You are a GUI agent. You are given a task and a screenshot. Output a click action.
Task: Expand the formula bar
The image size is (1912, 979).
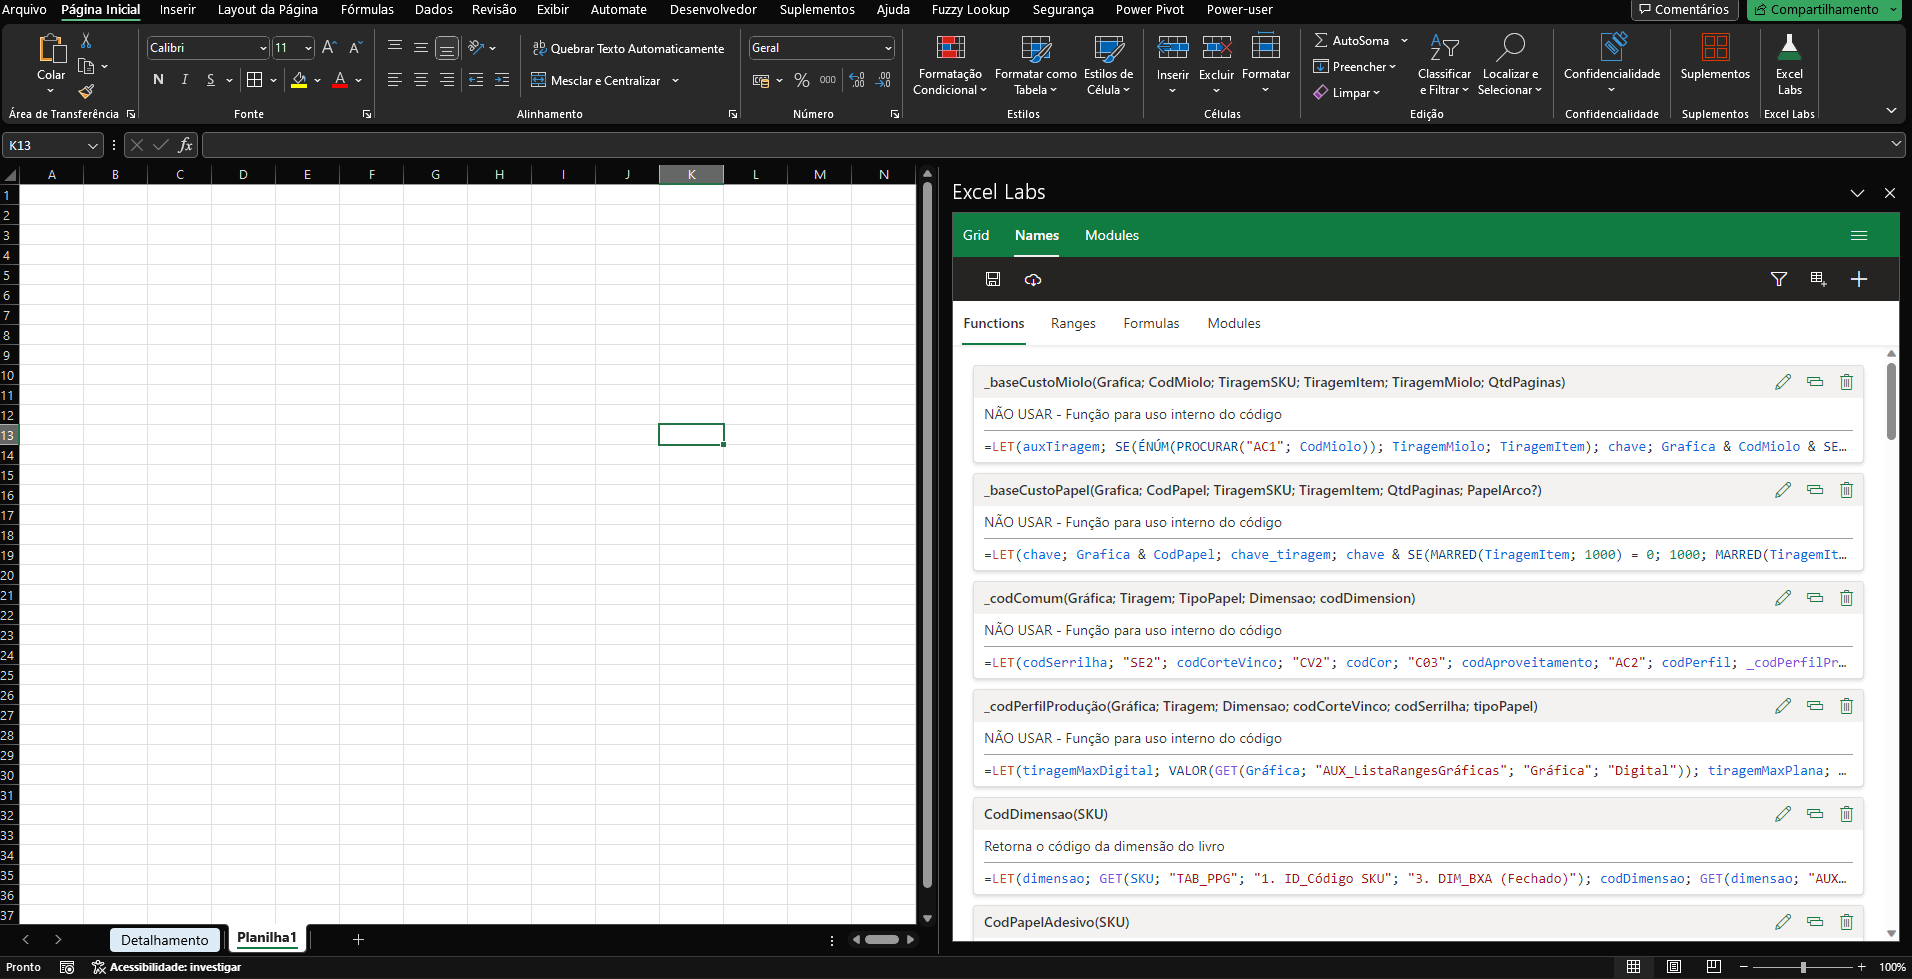(1896, 145)
